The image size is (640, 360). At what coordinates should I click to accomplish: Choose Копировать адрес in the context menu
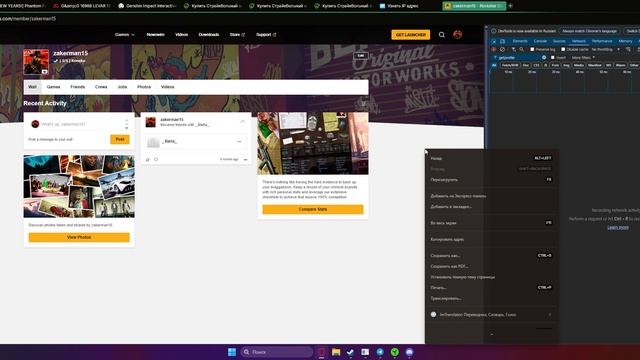point(491,239)
